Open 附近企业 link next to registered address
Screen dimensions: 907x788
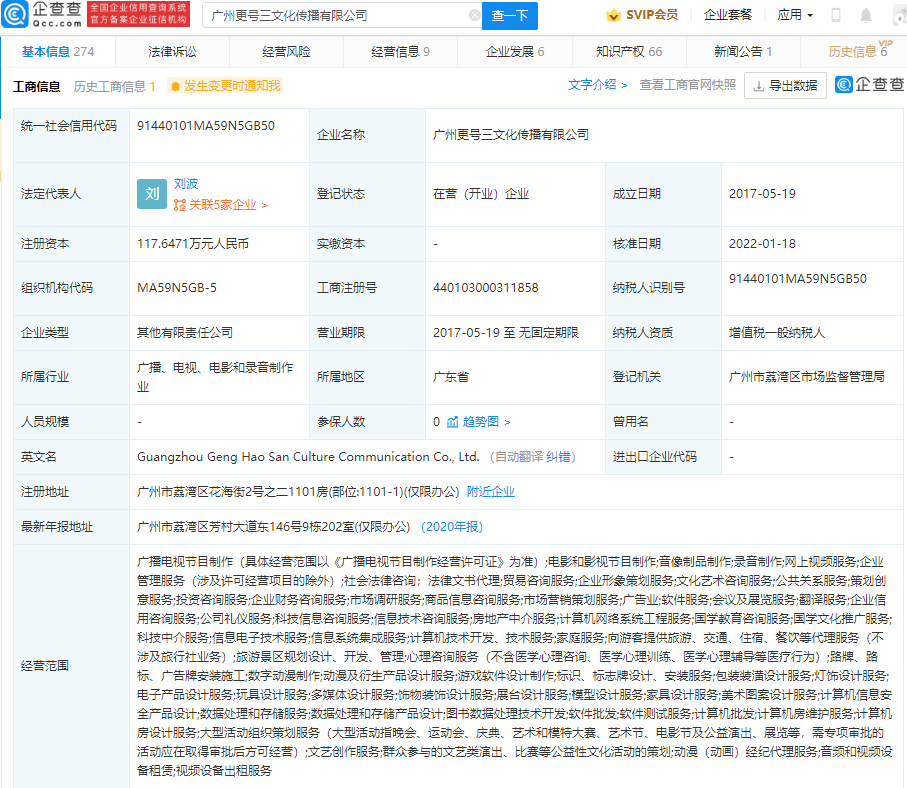tap(491, 492)
